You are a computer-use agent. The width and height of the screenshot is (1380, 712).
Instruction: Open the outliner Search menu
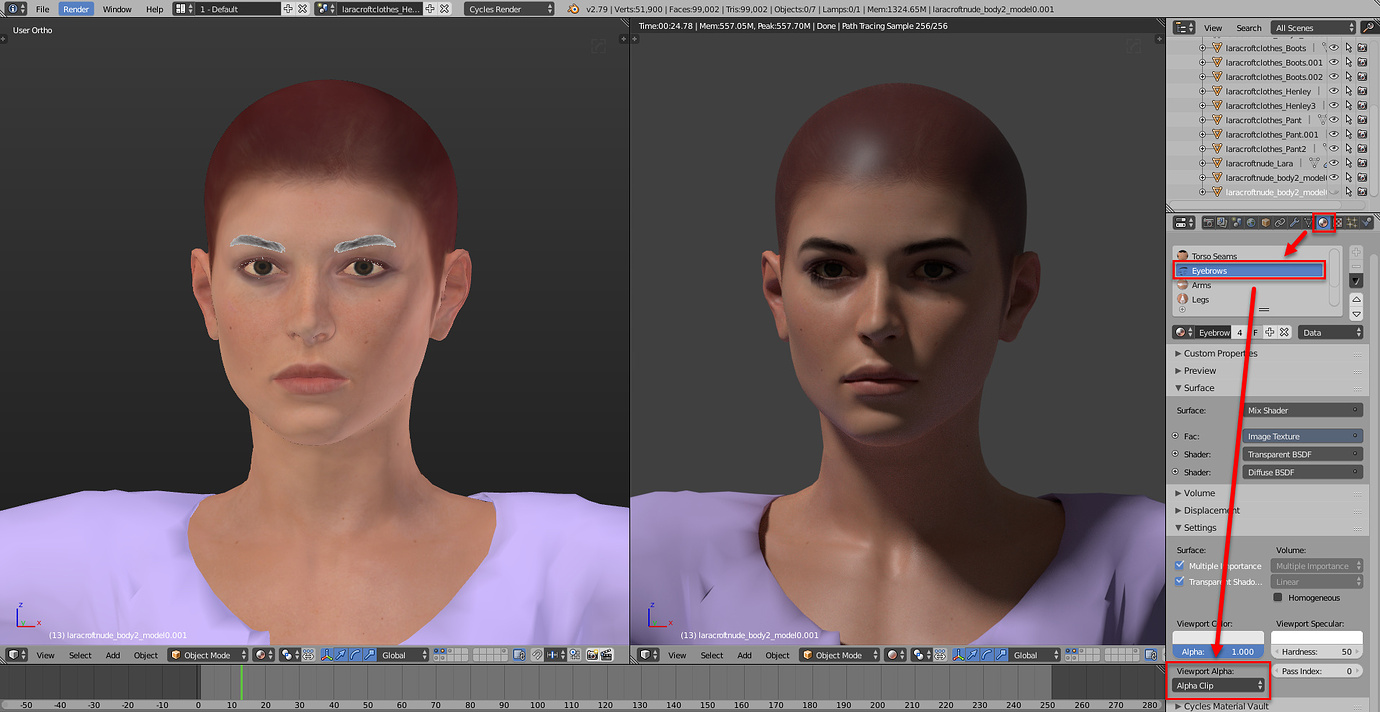click(1248, 27)
